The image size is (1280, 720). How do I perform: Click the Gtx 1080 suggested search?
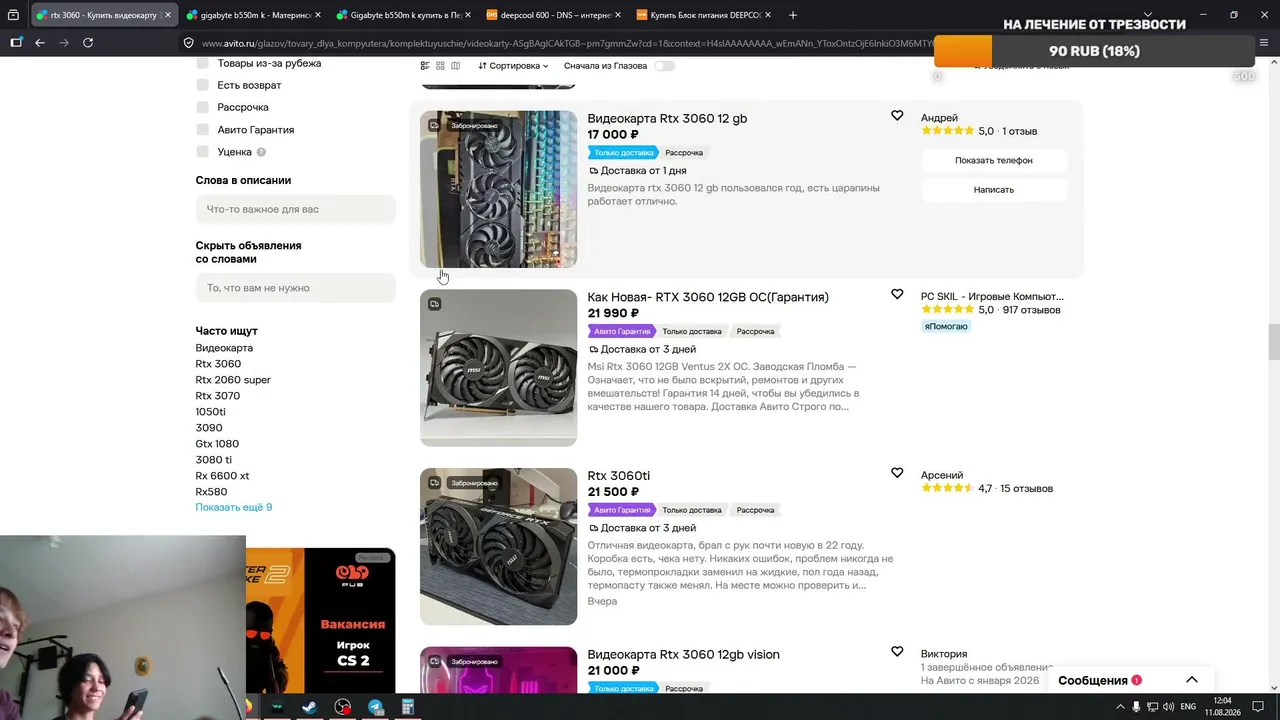click(217, 444)
